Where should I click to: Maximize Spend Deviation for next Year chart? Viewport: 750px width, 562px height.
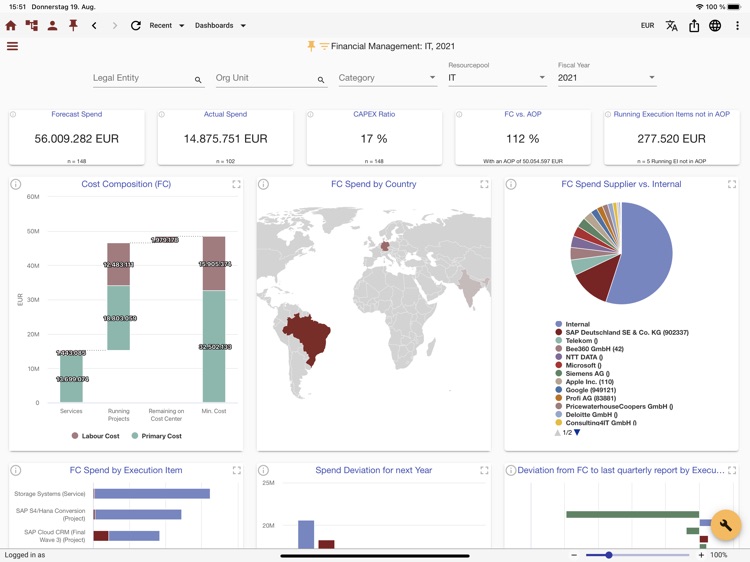[x=484, y=470]
